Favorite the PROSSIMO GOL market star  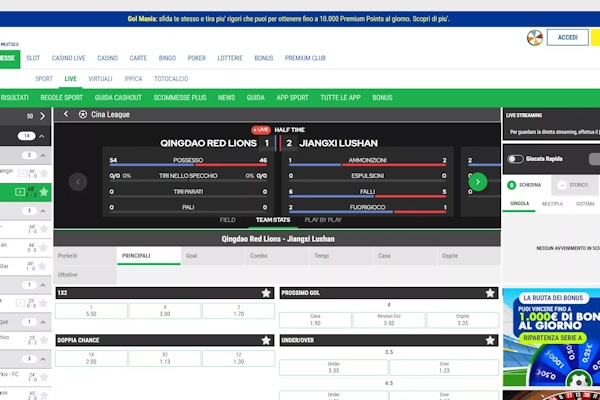click(490, 293)
